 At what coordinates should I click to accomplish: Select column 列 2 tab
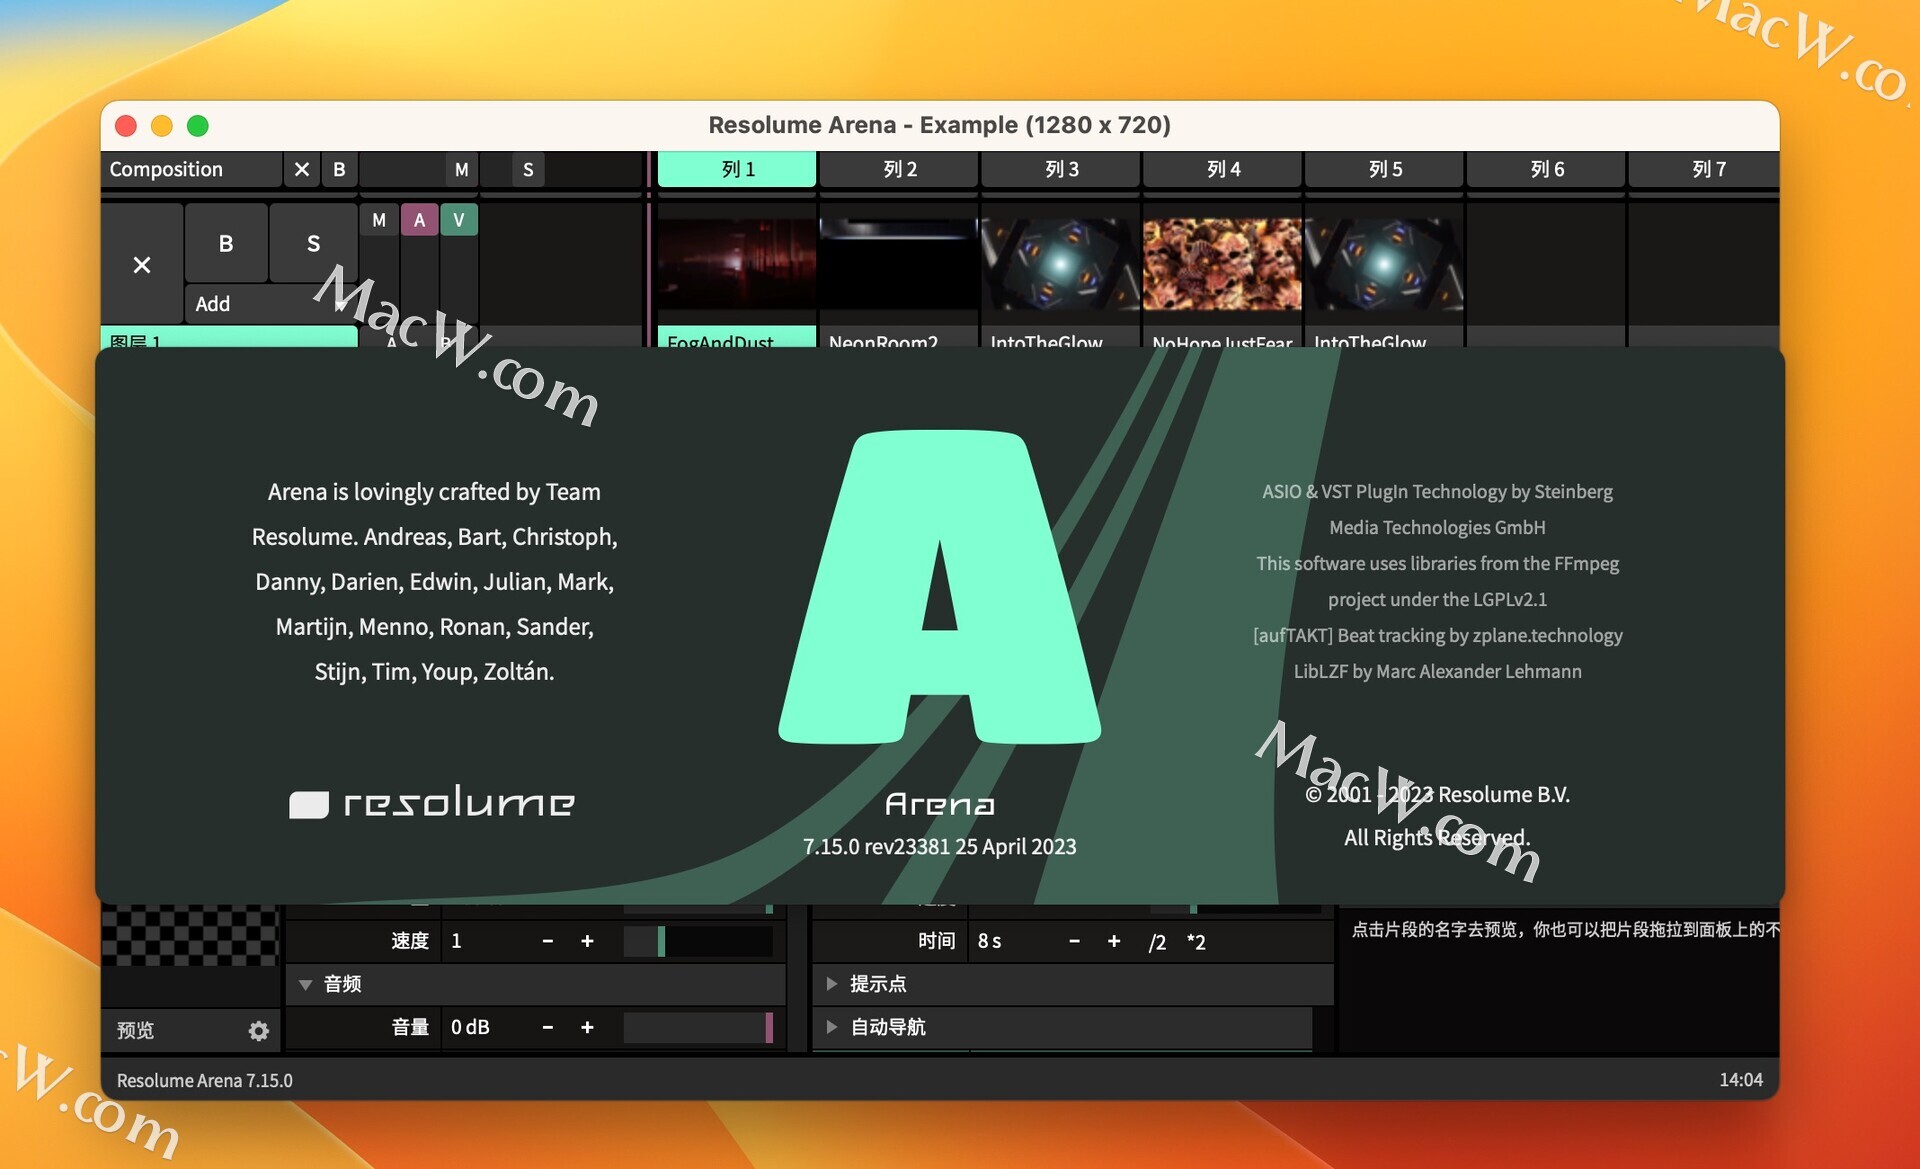point(899,169)
